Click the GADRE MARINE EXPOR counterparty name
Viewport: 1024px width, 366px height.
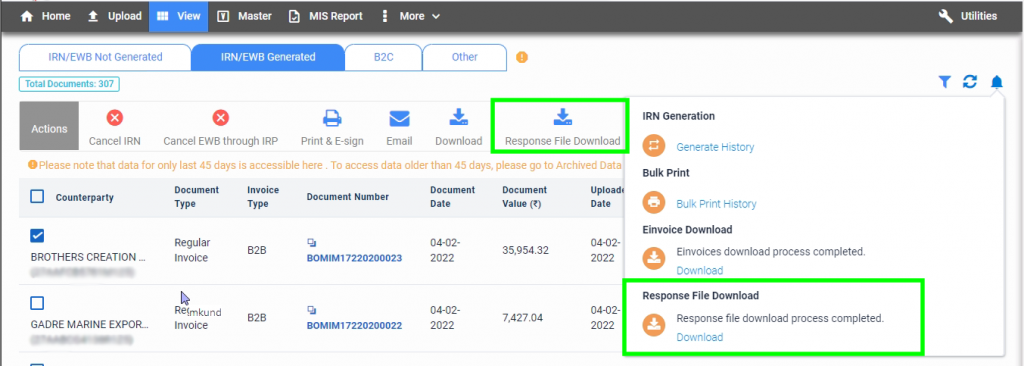(x=90, y=324)
